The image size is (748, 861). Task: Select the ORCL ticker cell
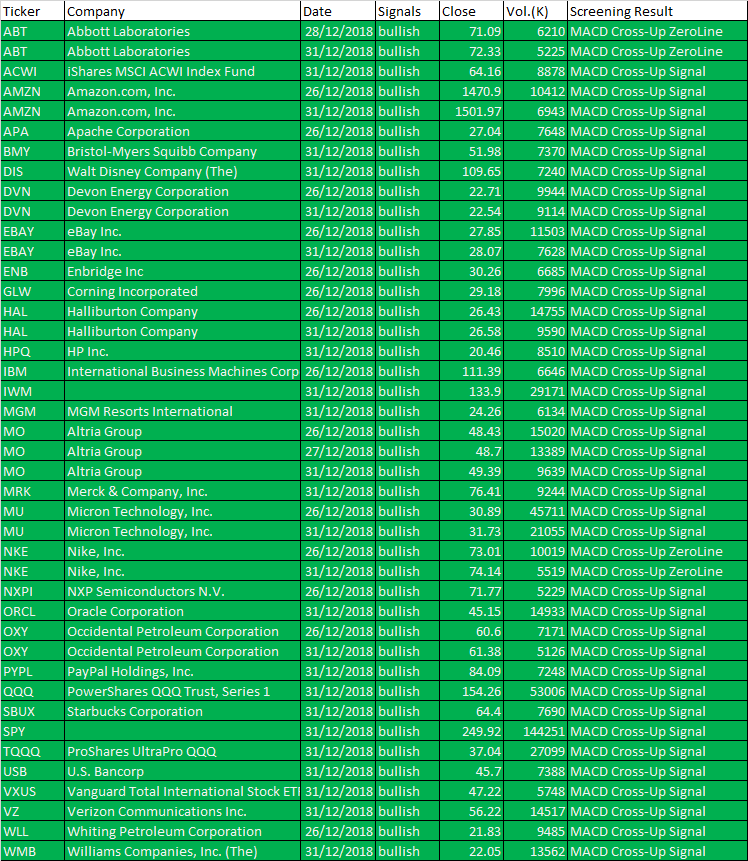coord(32,612)
